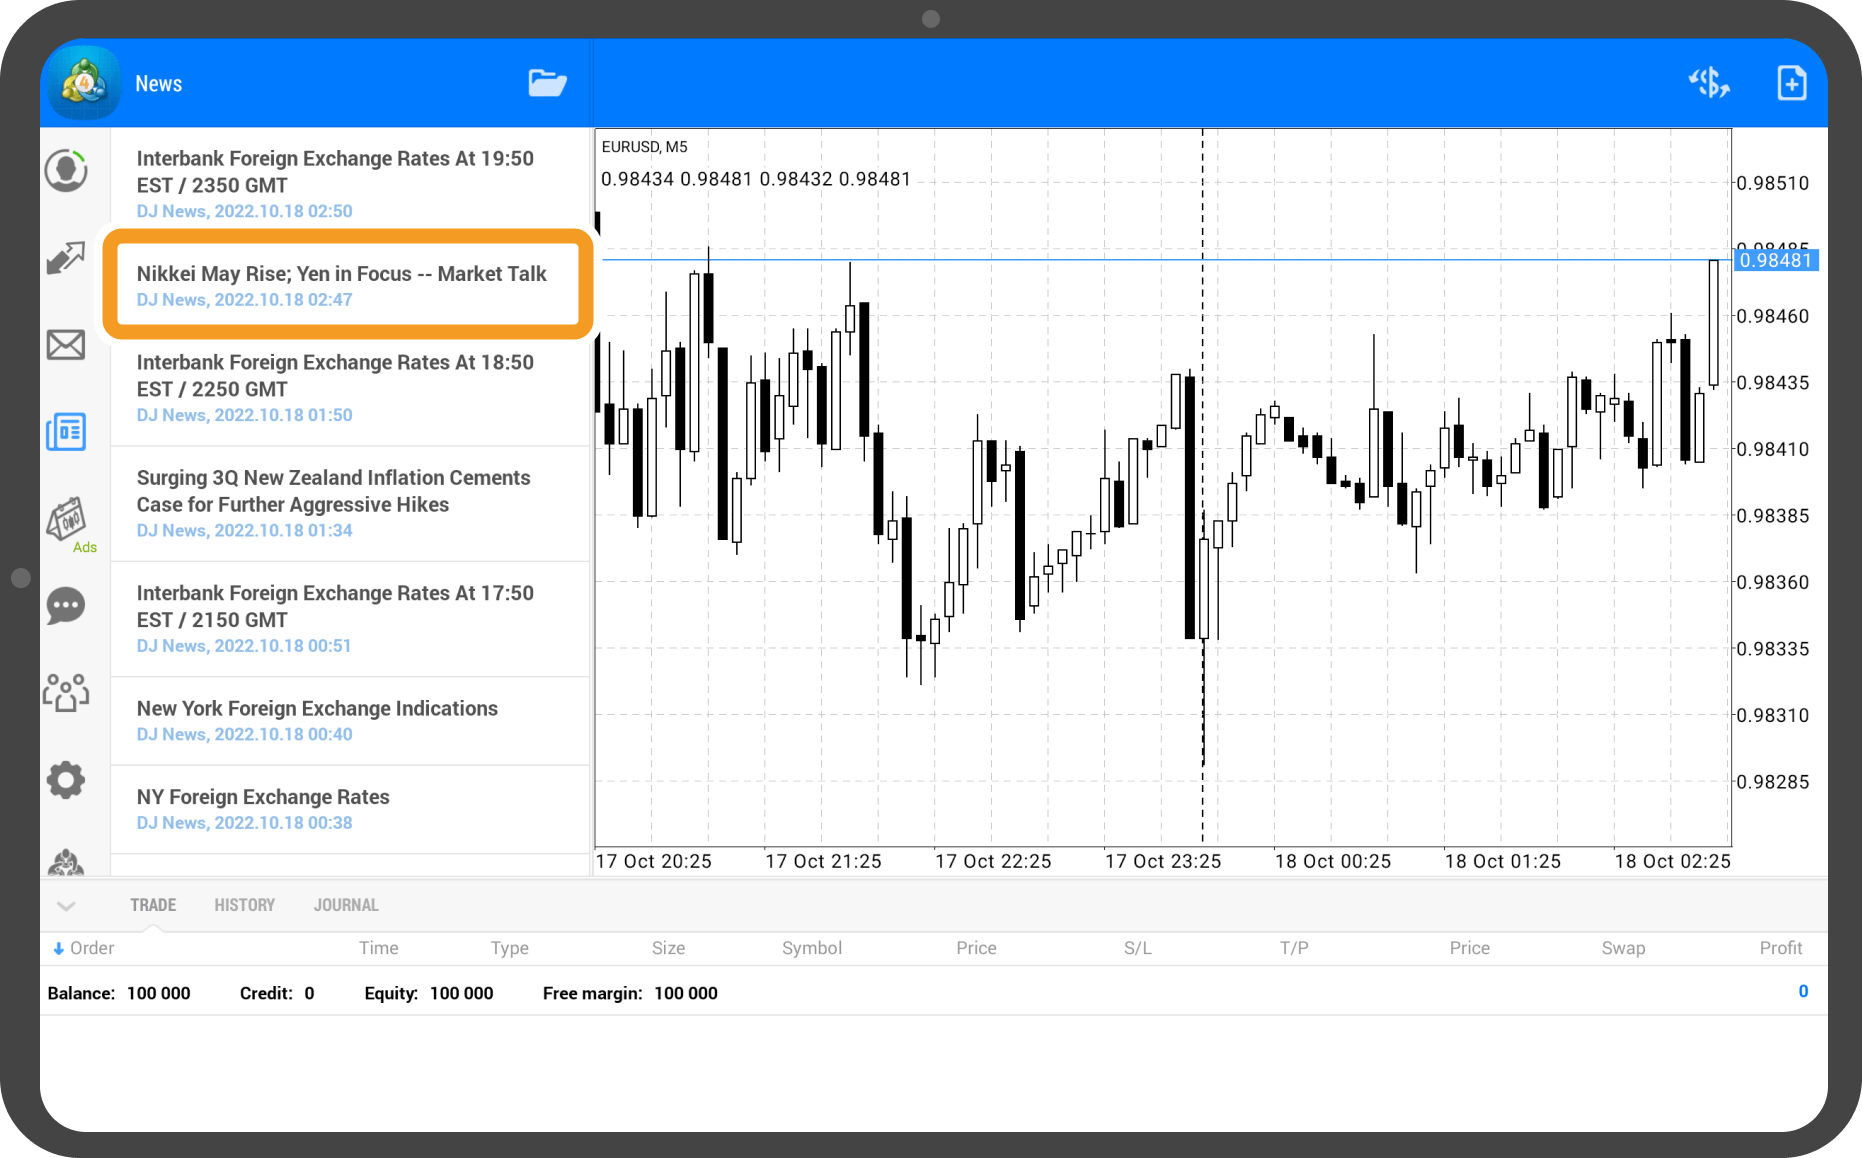The image size is (1862, 1158).
Task: Open the quotes sidebar icon
Action: [x=66, y=171]
